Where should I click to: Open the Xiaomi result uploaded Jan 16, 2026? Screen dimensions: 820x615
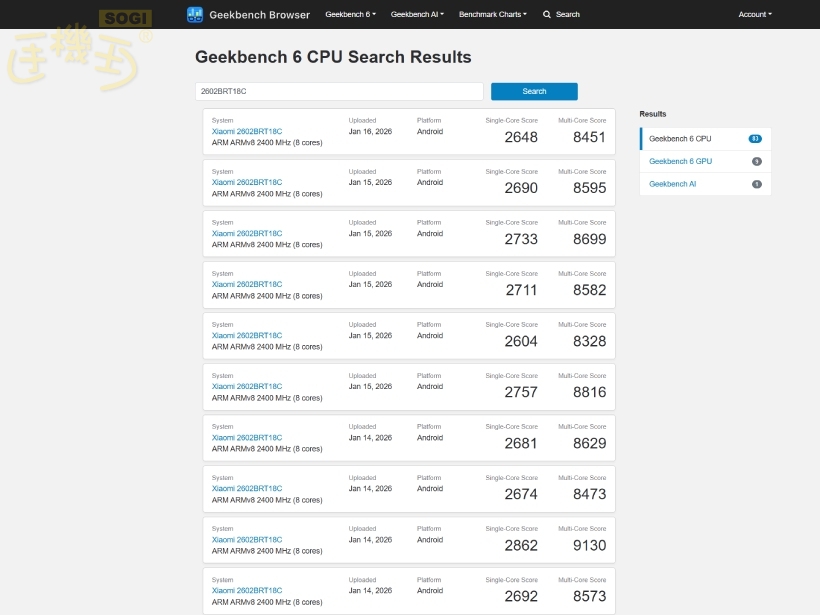coord(247,131)
